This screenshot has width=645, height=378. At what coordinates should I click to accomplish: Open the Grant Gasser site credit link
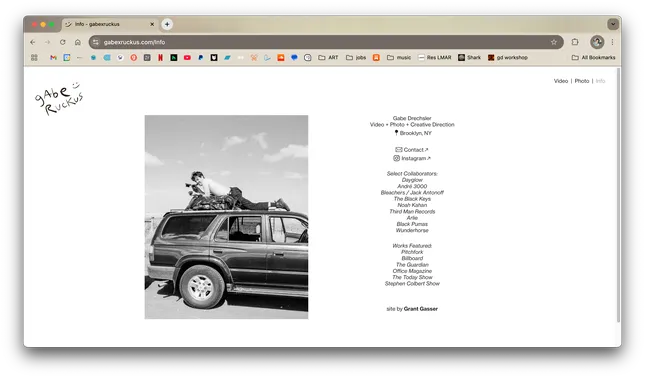click(421, 309)
